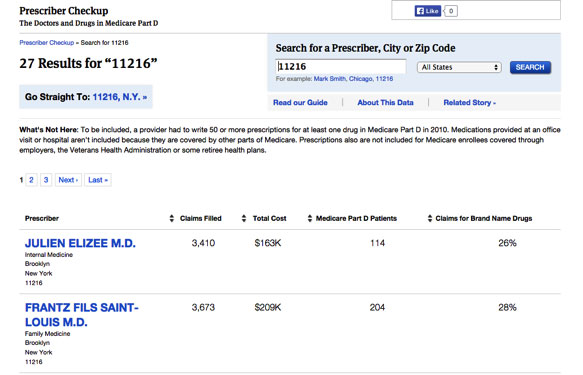Sort by Total Cost arrows icon
This screenshot has width=583, height=375.
(244, 219)
